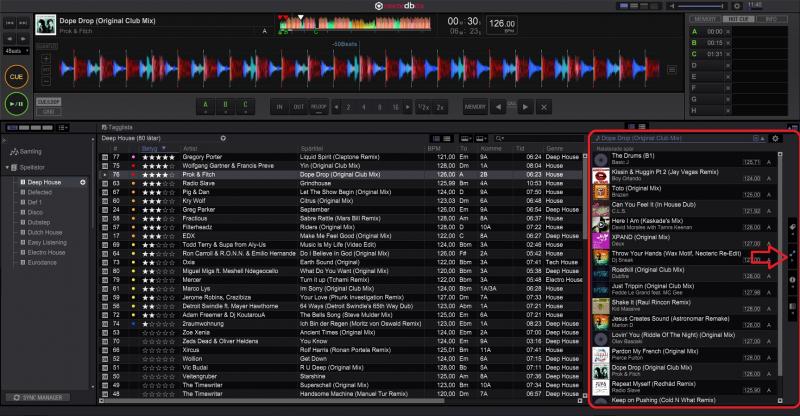Click the RELOOP button
800x416 pixels.
tap(319, 107)
